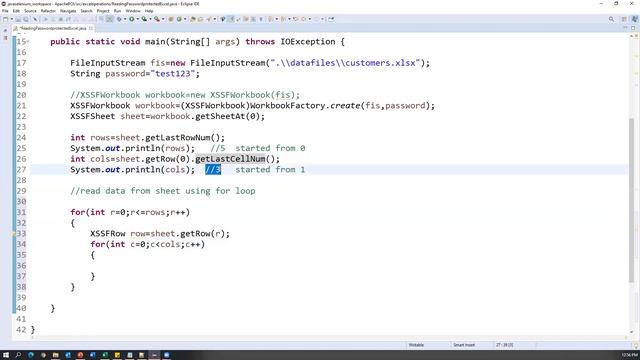Click the customers.xlsx file path string

(345, 63)
